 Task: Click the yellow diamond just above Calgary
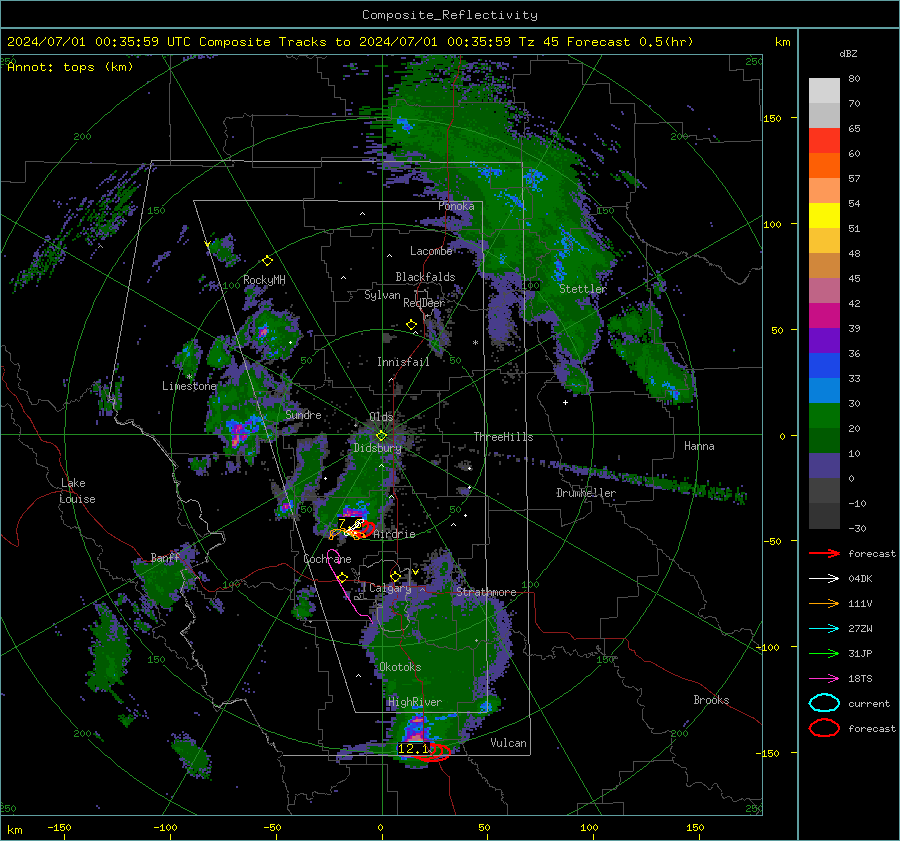pos(395,576)
